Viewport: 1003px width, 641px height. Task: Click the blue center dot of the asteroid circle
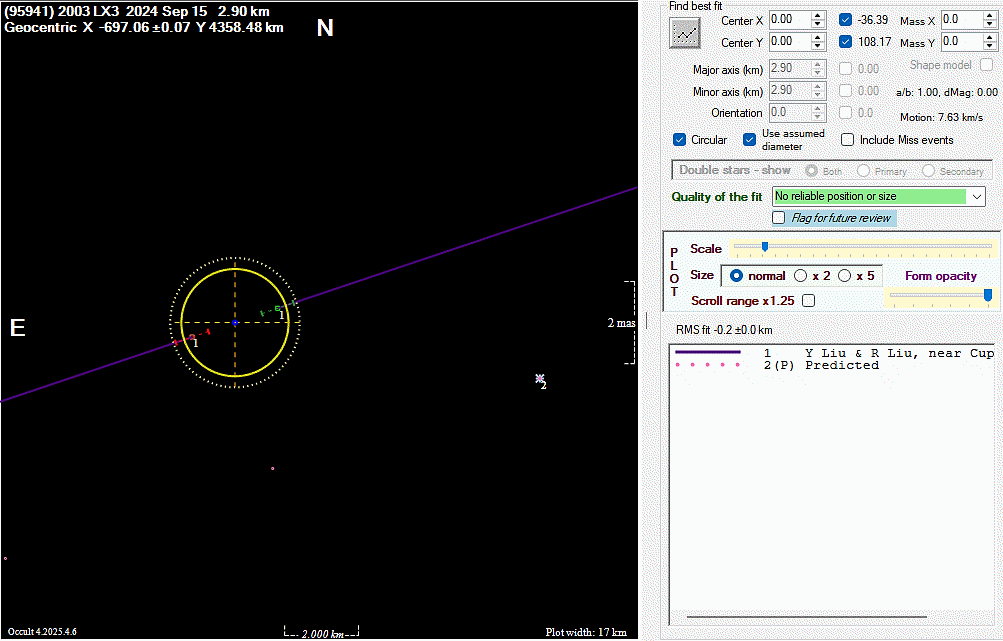235,323
